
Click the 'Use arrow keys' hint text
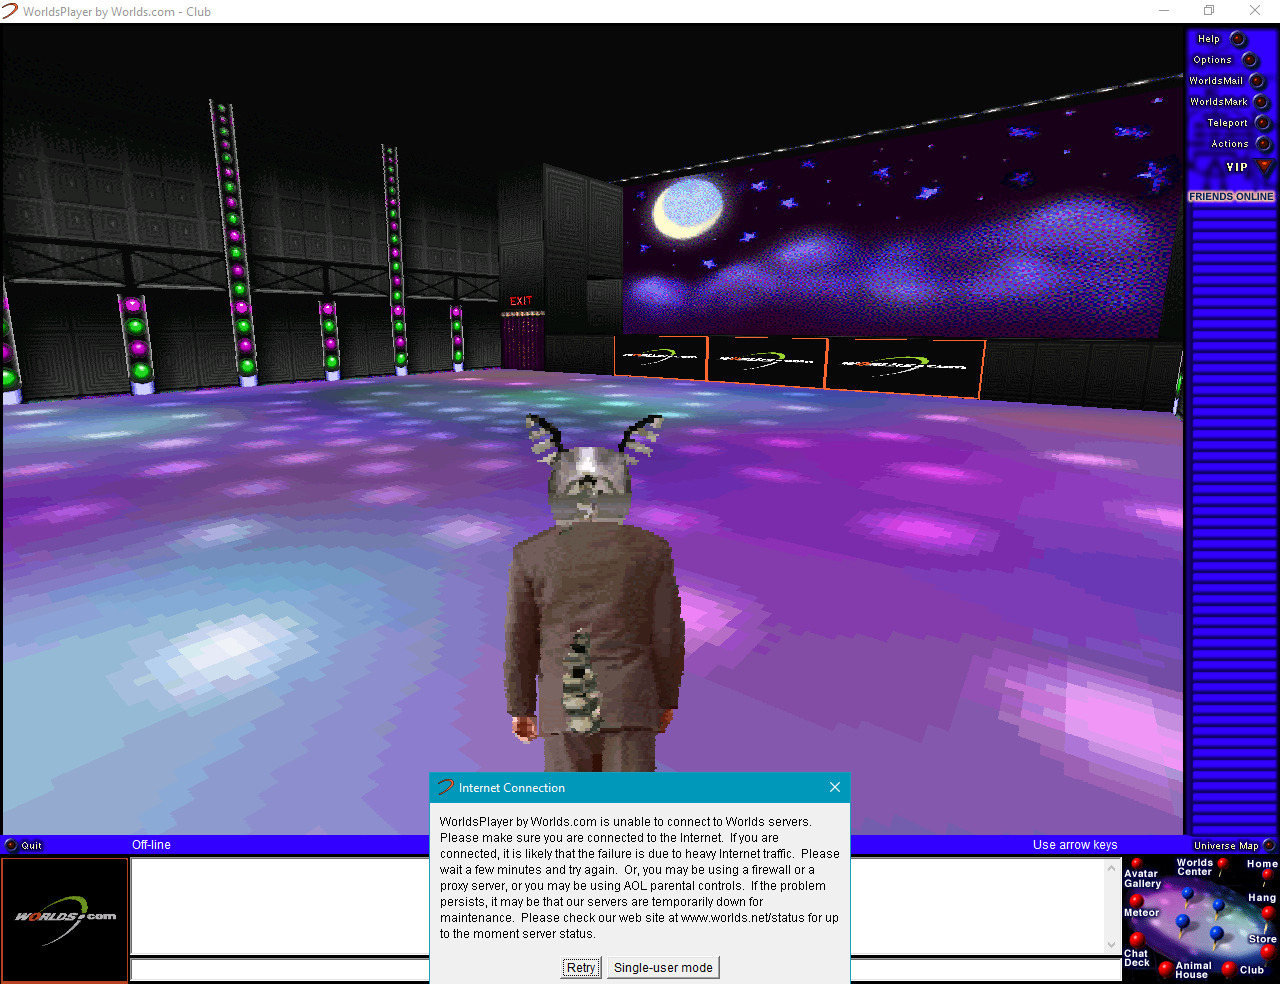pos(1075,845)
